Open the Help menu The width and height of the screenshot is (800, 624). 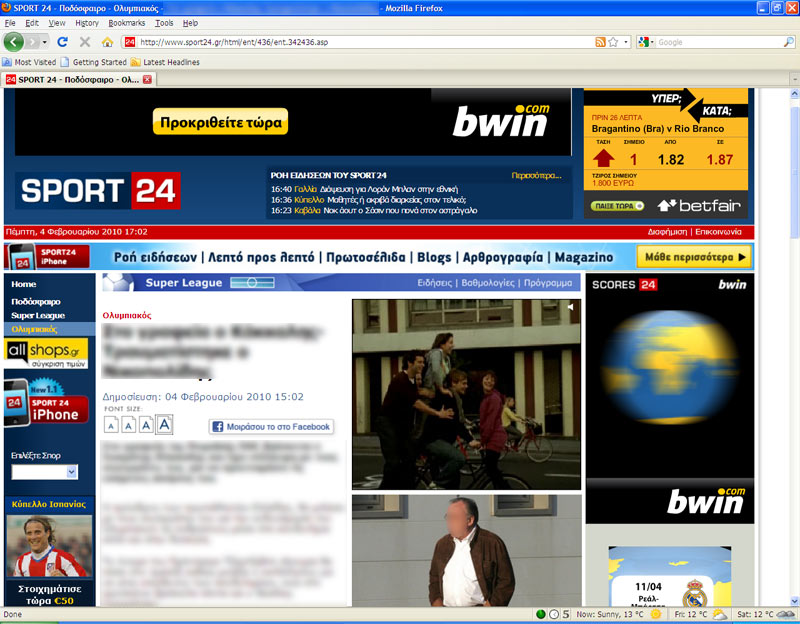click(x=190, y=23)
